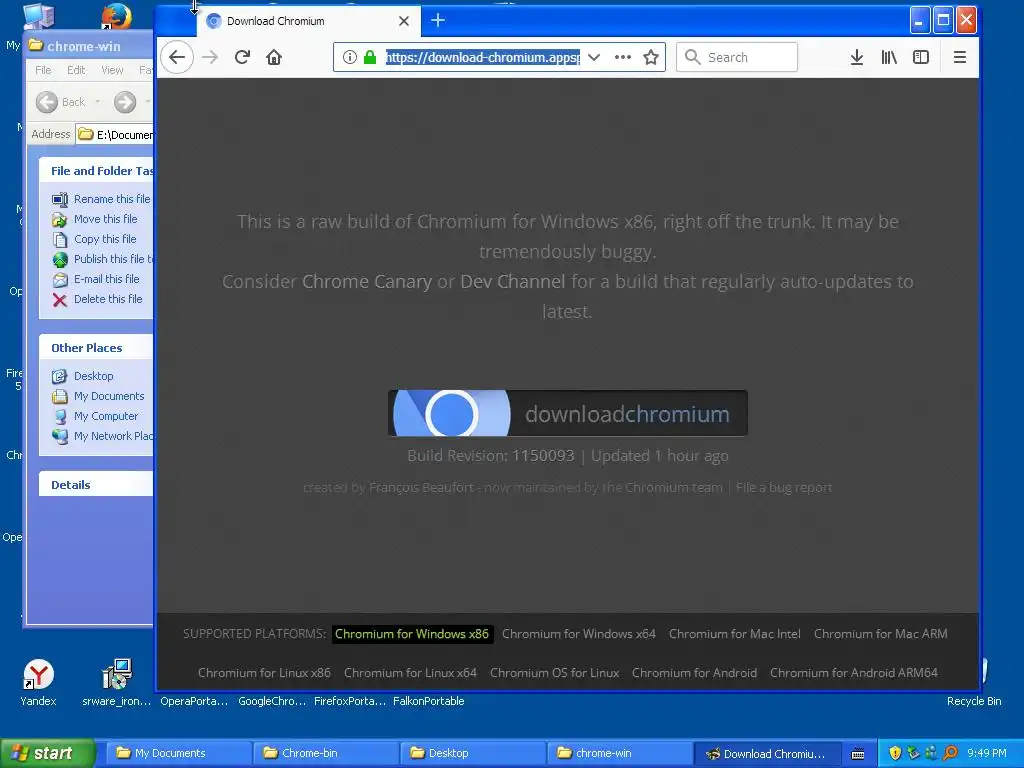Collapse File and Folder Tasks header

click(96, 171)
